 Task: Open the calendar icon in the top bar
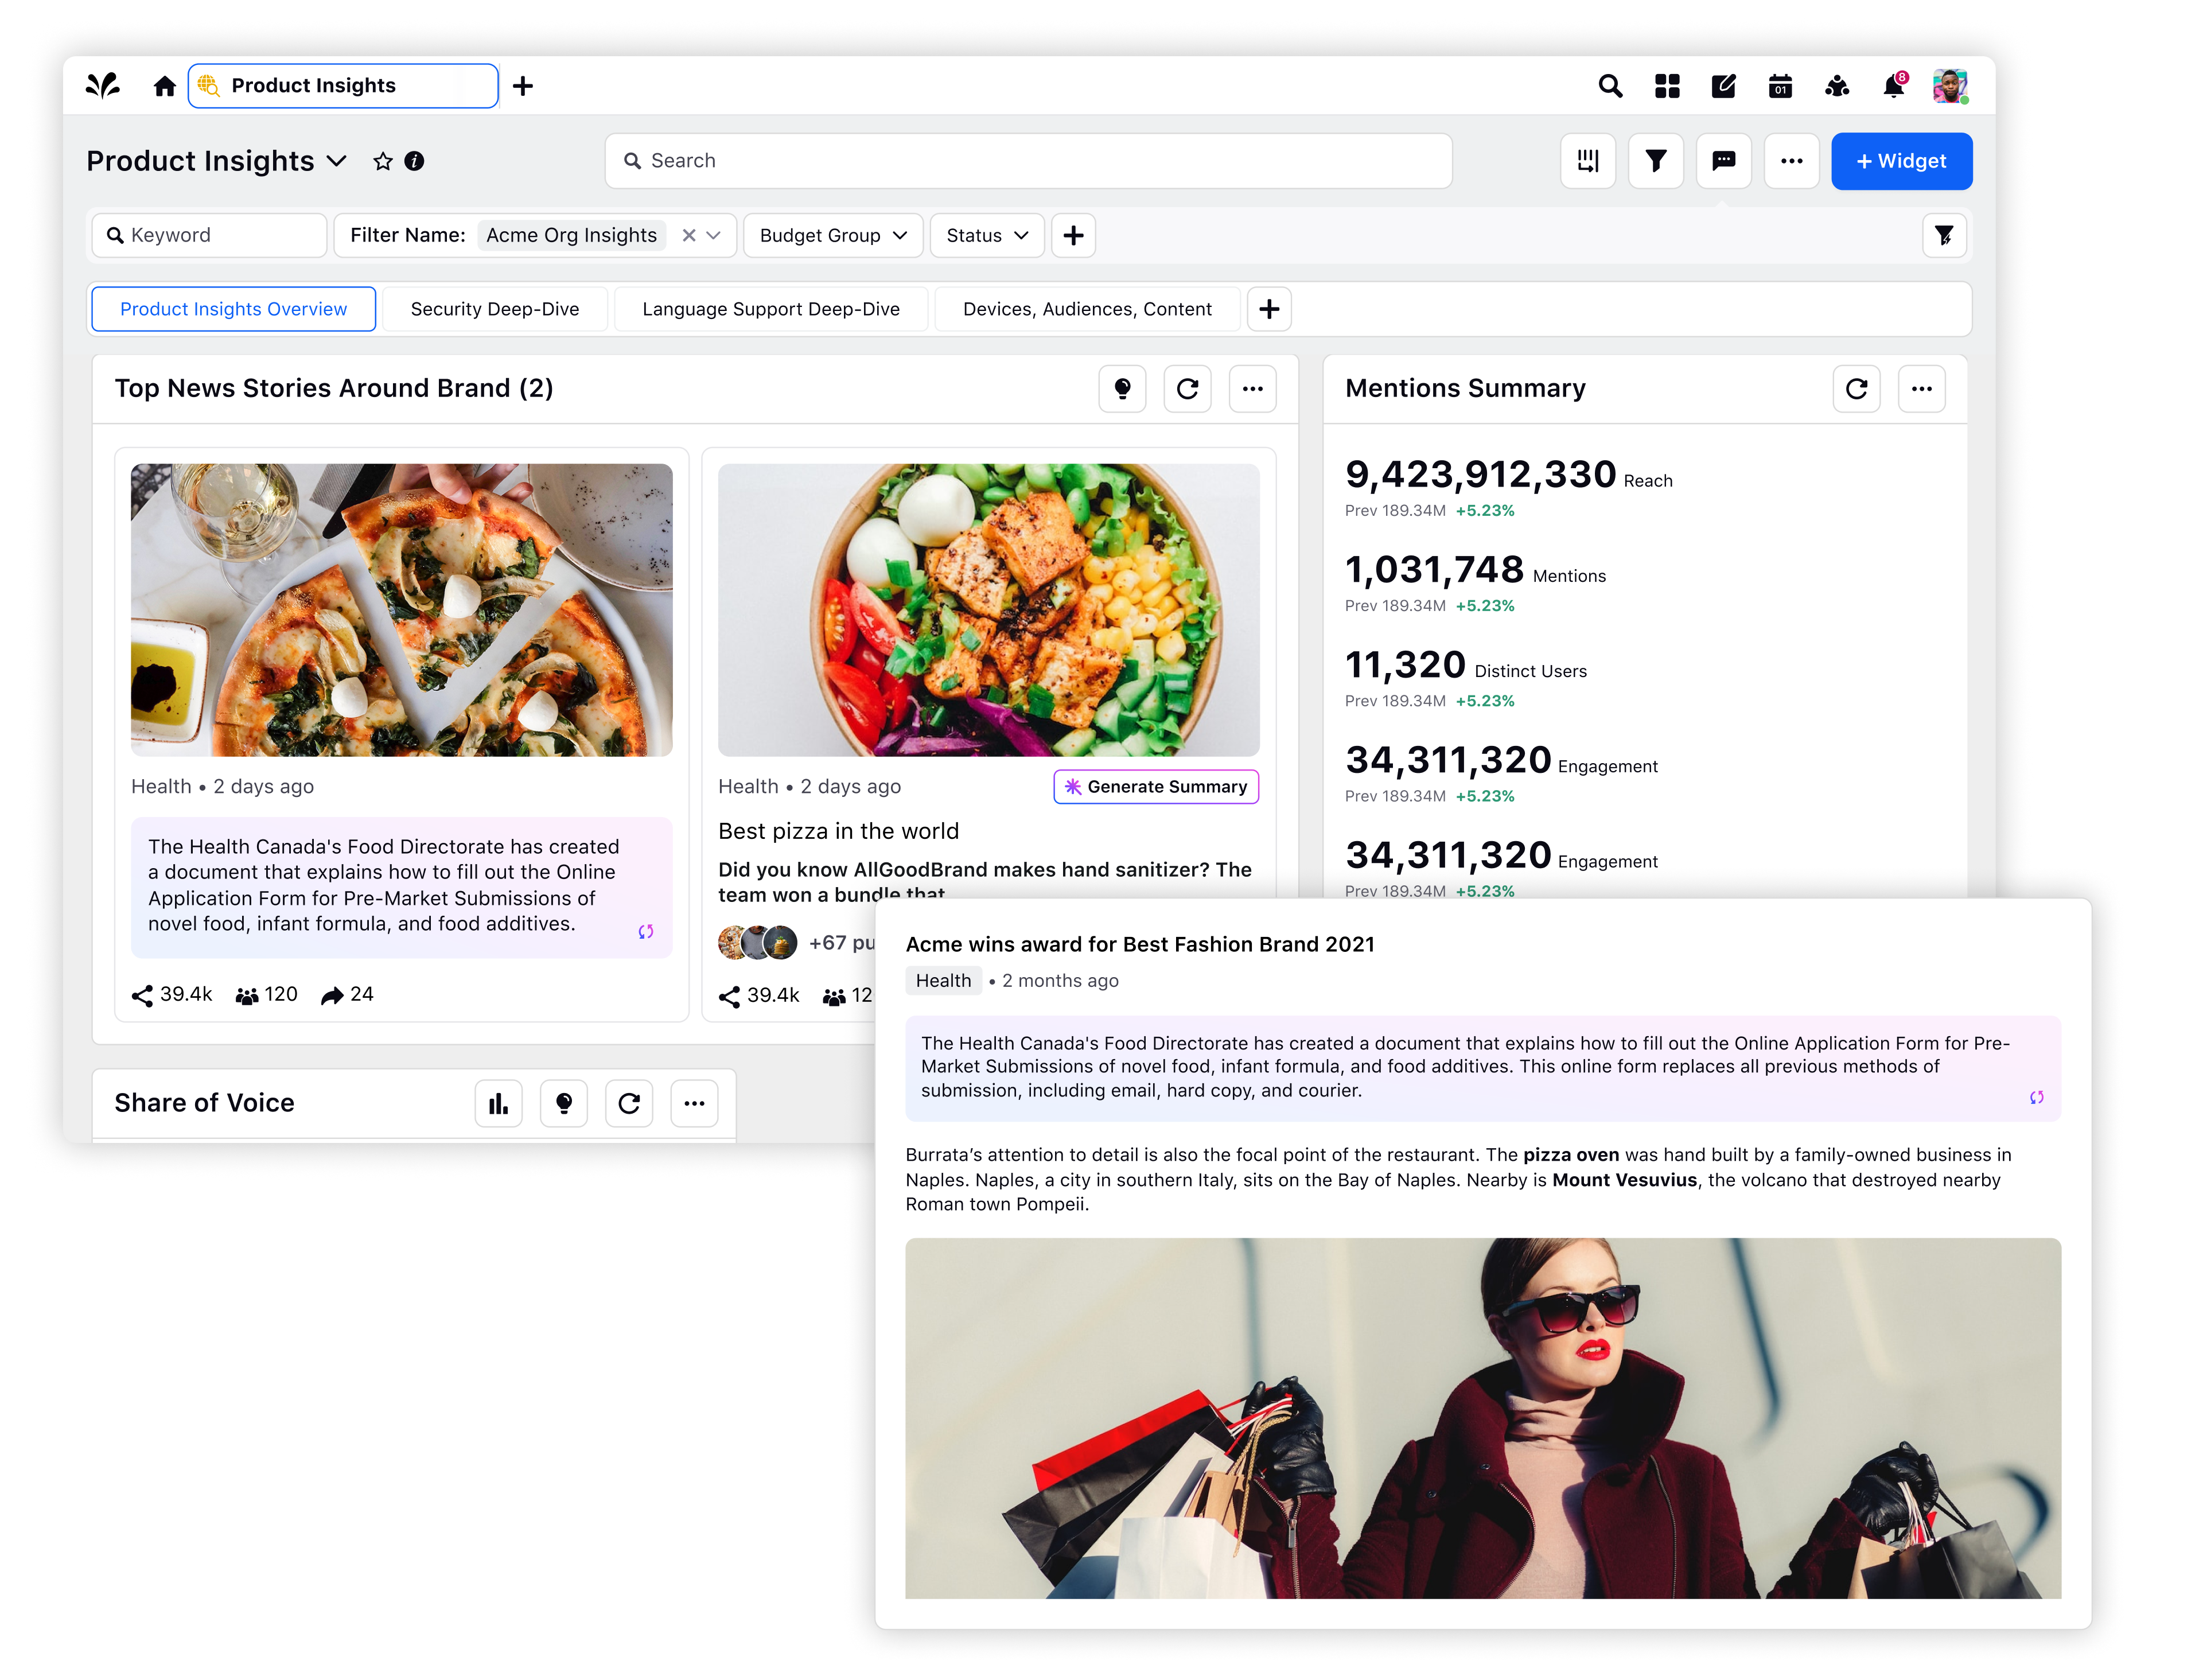click(1780, 87)
